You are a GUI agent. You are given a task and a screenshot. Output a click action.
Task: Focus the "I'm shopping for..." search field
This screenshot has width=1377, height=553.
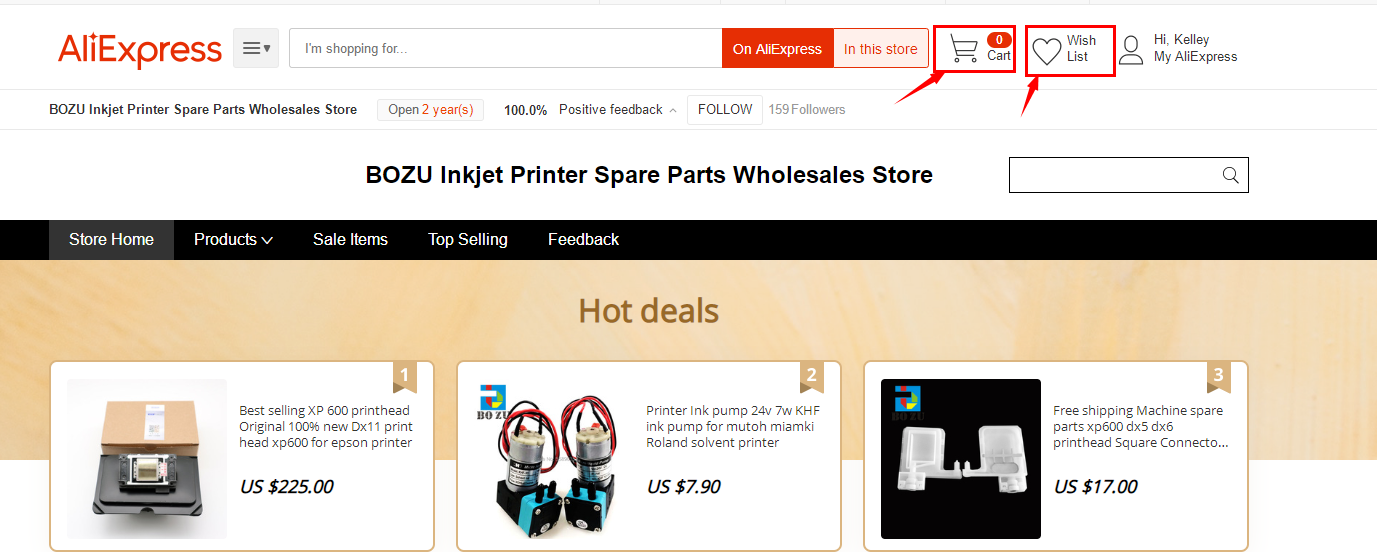click(505, 48)
